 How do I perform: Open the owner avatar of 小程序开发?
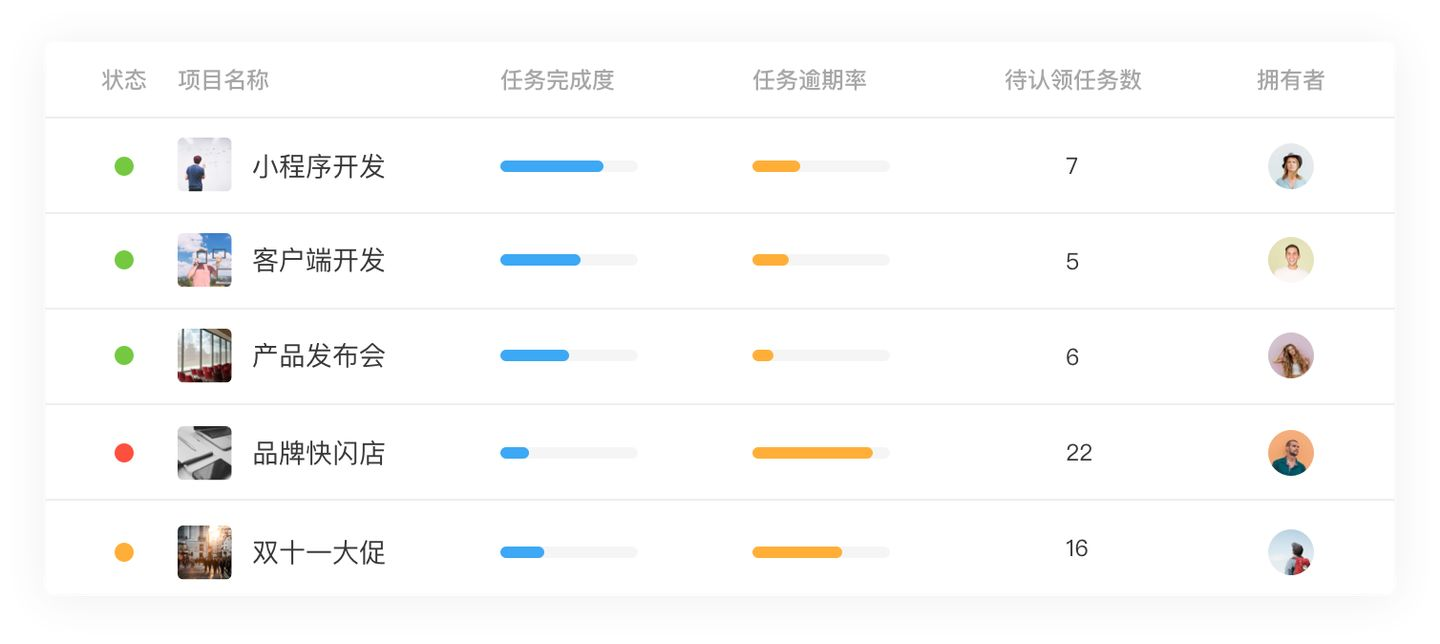pyautogui.click(x=1290, y=166)
